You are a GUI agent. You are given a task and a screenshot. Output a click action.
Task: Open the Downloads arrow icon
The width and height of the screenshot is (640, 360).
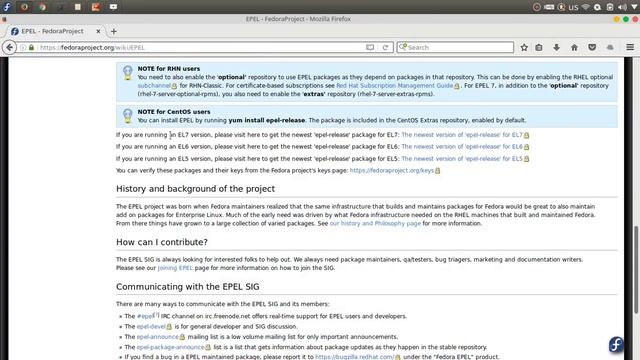point(556,47)
